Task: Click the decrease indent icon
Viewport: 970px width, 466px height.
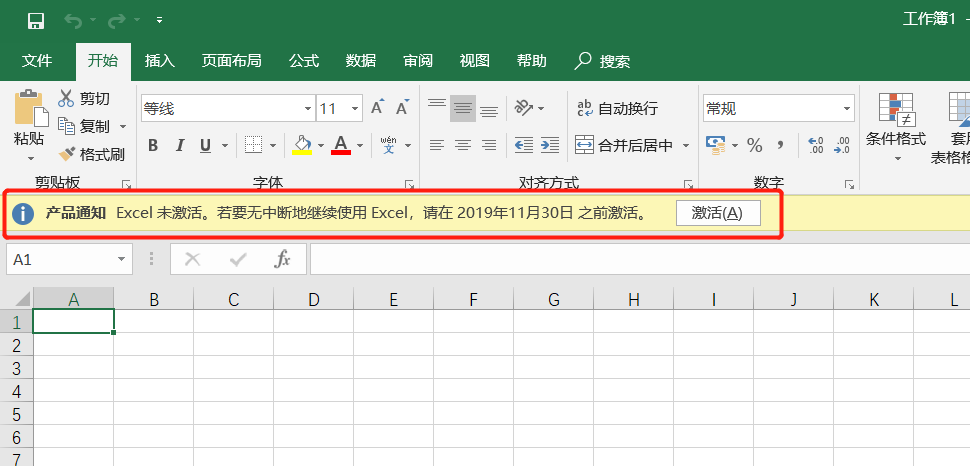Action: coord(524,145)
